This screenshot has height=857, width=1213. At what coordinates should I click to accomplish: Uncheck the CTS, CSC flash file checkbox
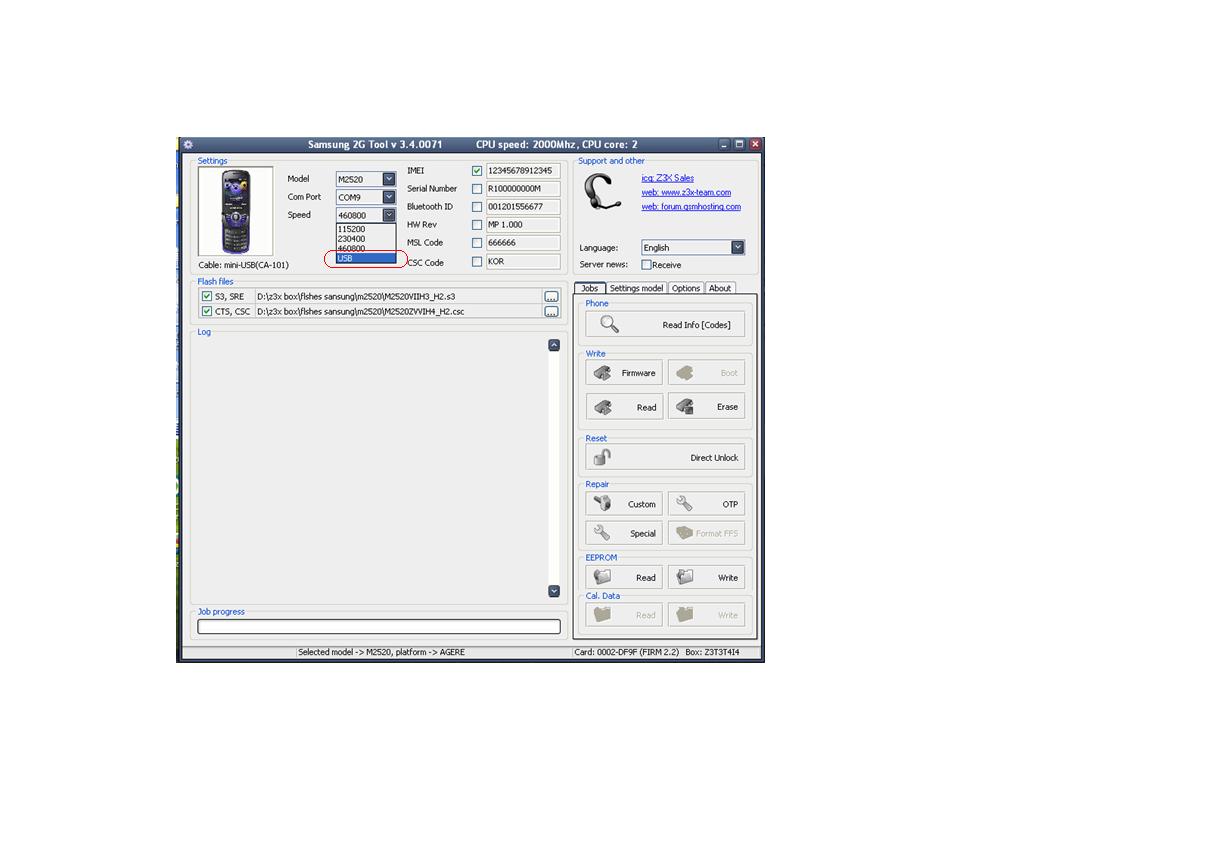(207, 312)
